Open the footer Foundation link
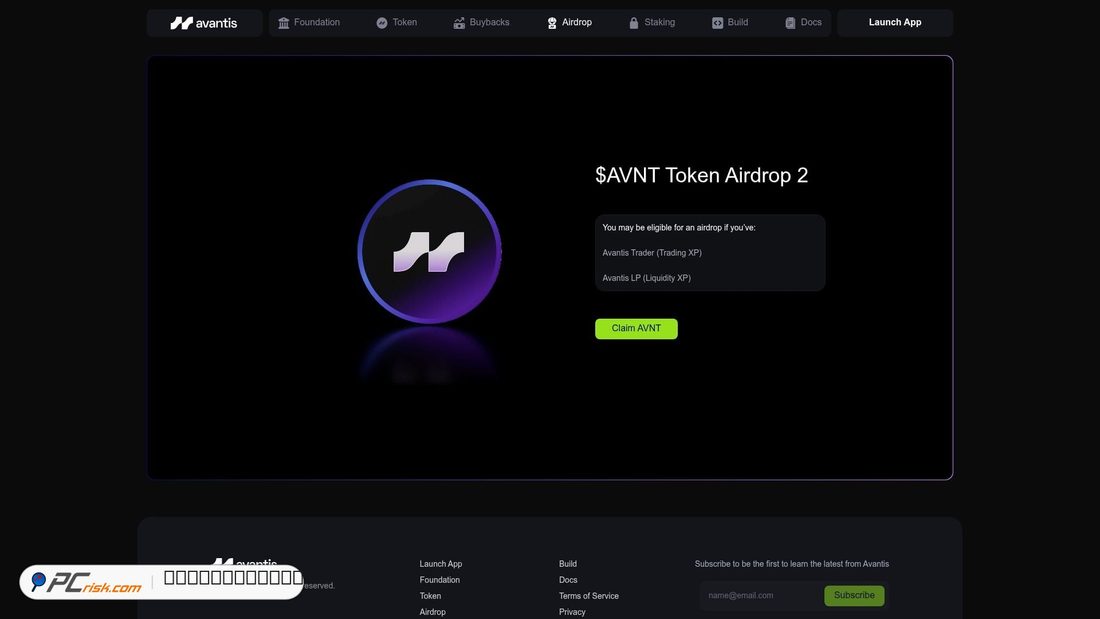The image size is (1100, 619). 439,580
